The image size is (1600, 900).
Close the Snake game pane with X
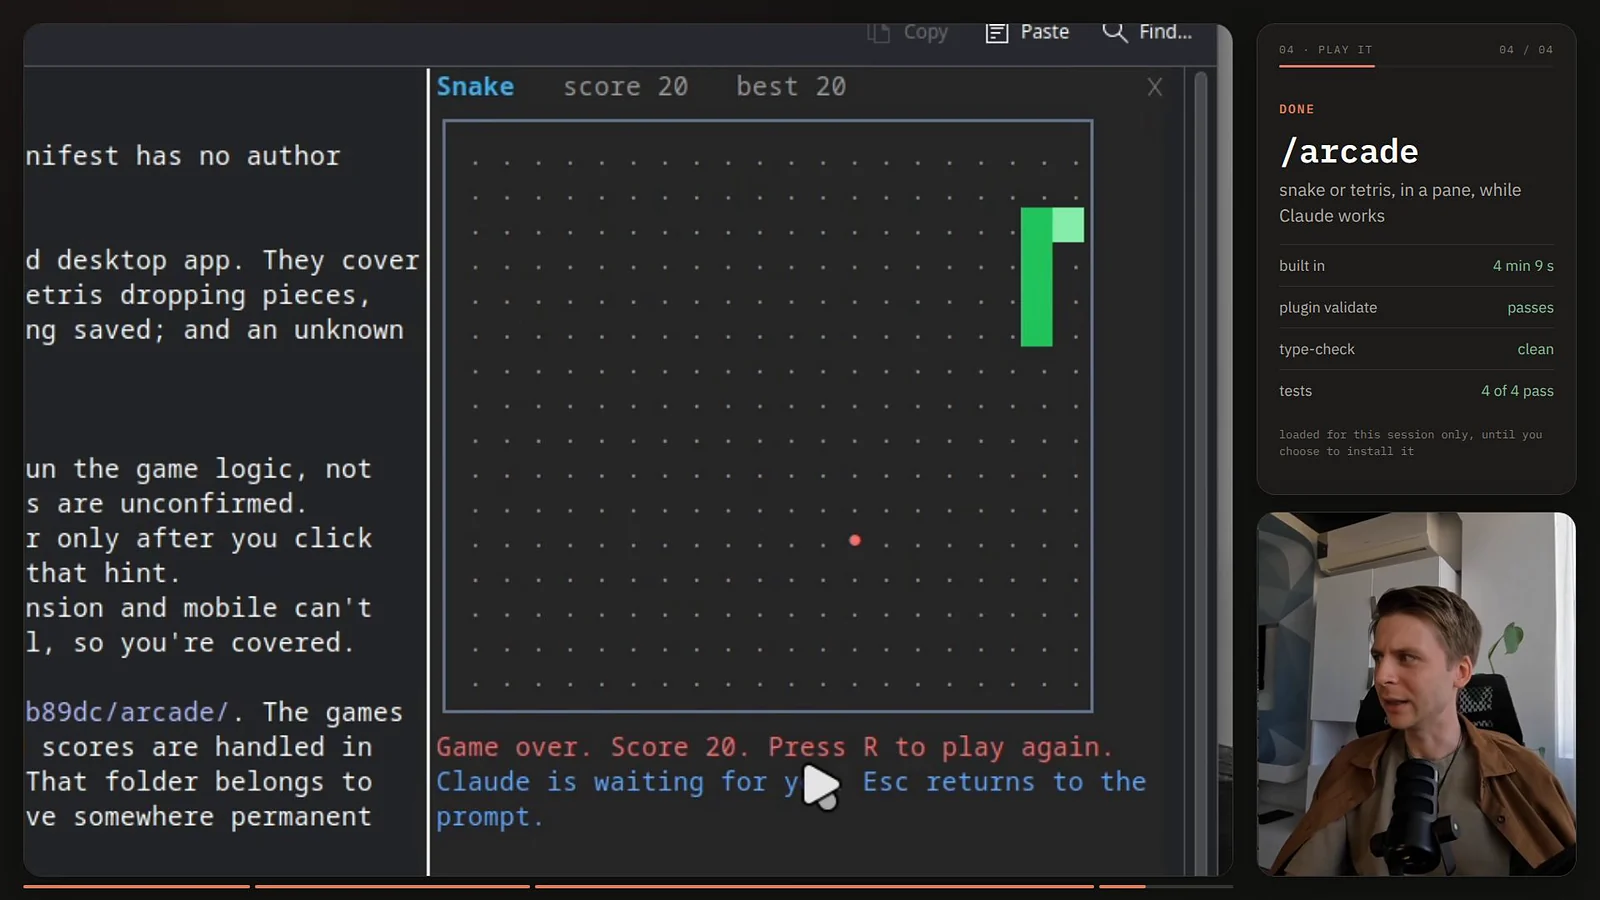1155,87
